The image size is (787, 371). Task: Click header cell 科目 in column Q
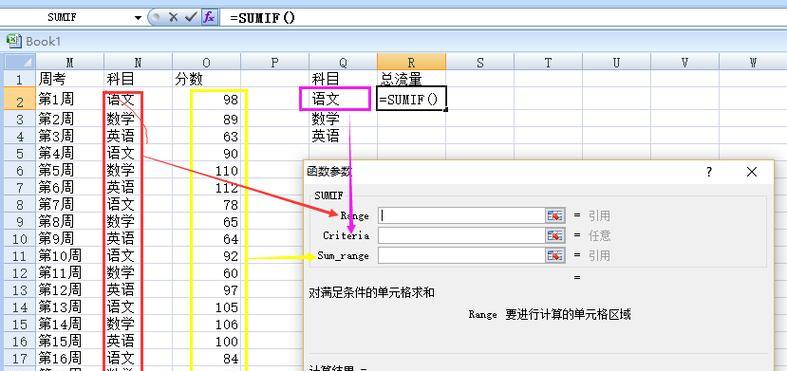point(343,79)
